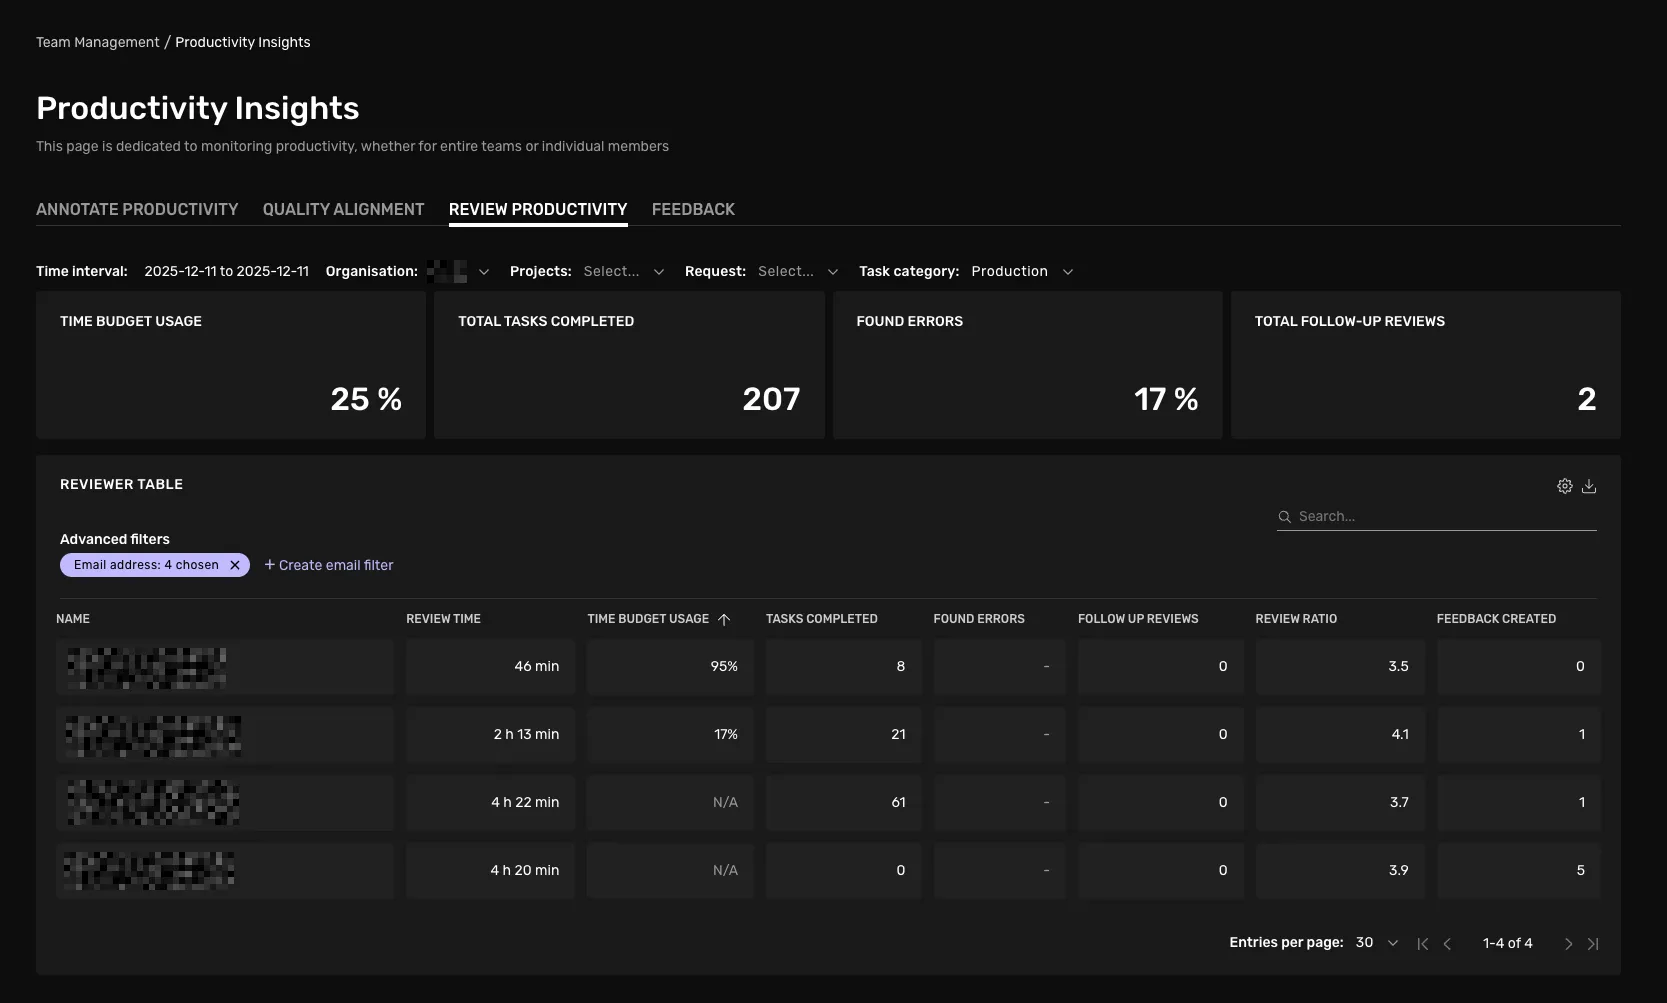
Task: Select reviewer name in 4 h 22 min row
Action: (x=153, y=803)
